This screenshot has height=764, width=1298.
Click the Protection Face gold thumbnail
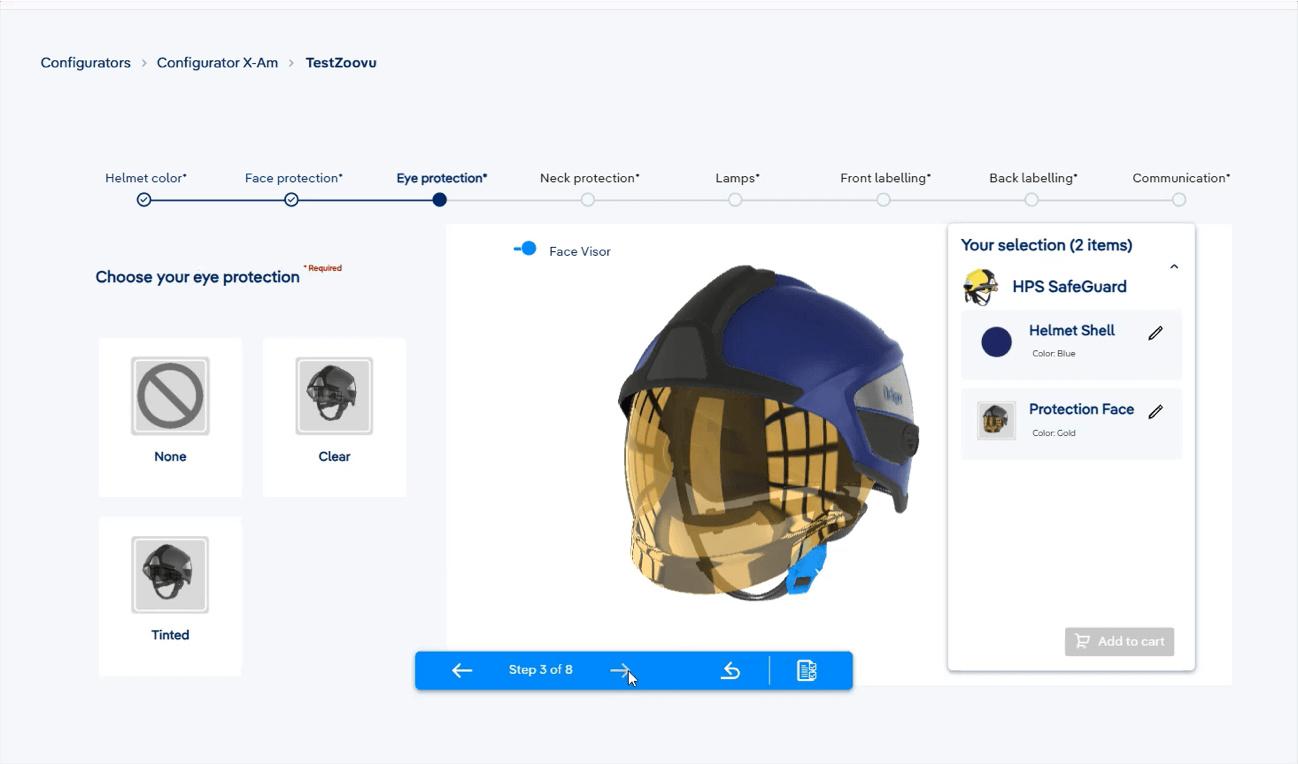click(x=996, y=421)
